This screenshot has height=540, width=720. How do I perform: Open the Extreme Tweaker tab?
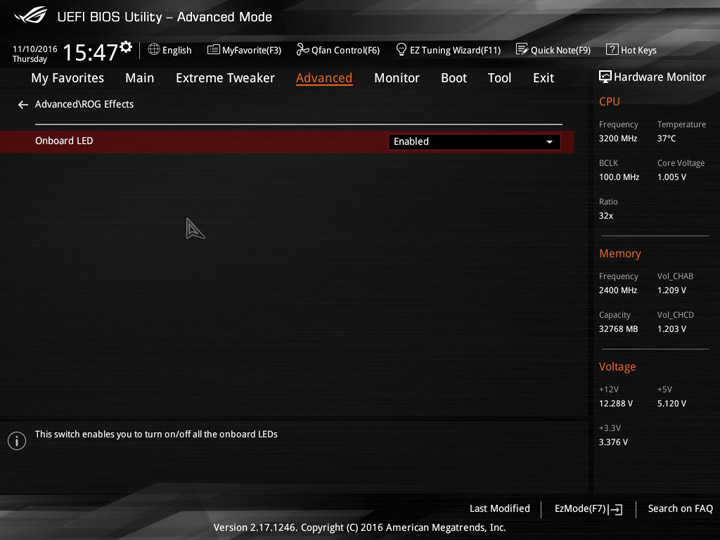click(225, 78)
